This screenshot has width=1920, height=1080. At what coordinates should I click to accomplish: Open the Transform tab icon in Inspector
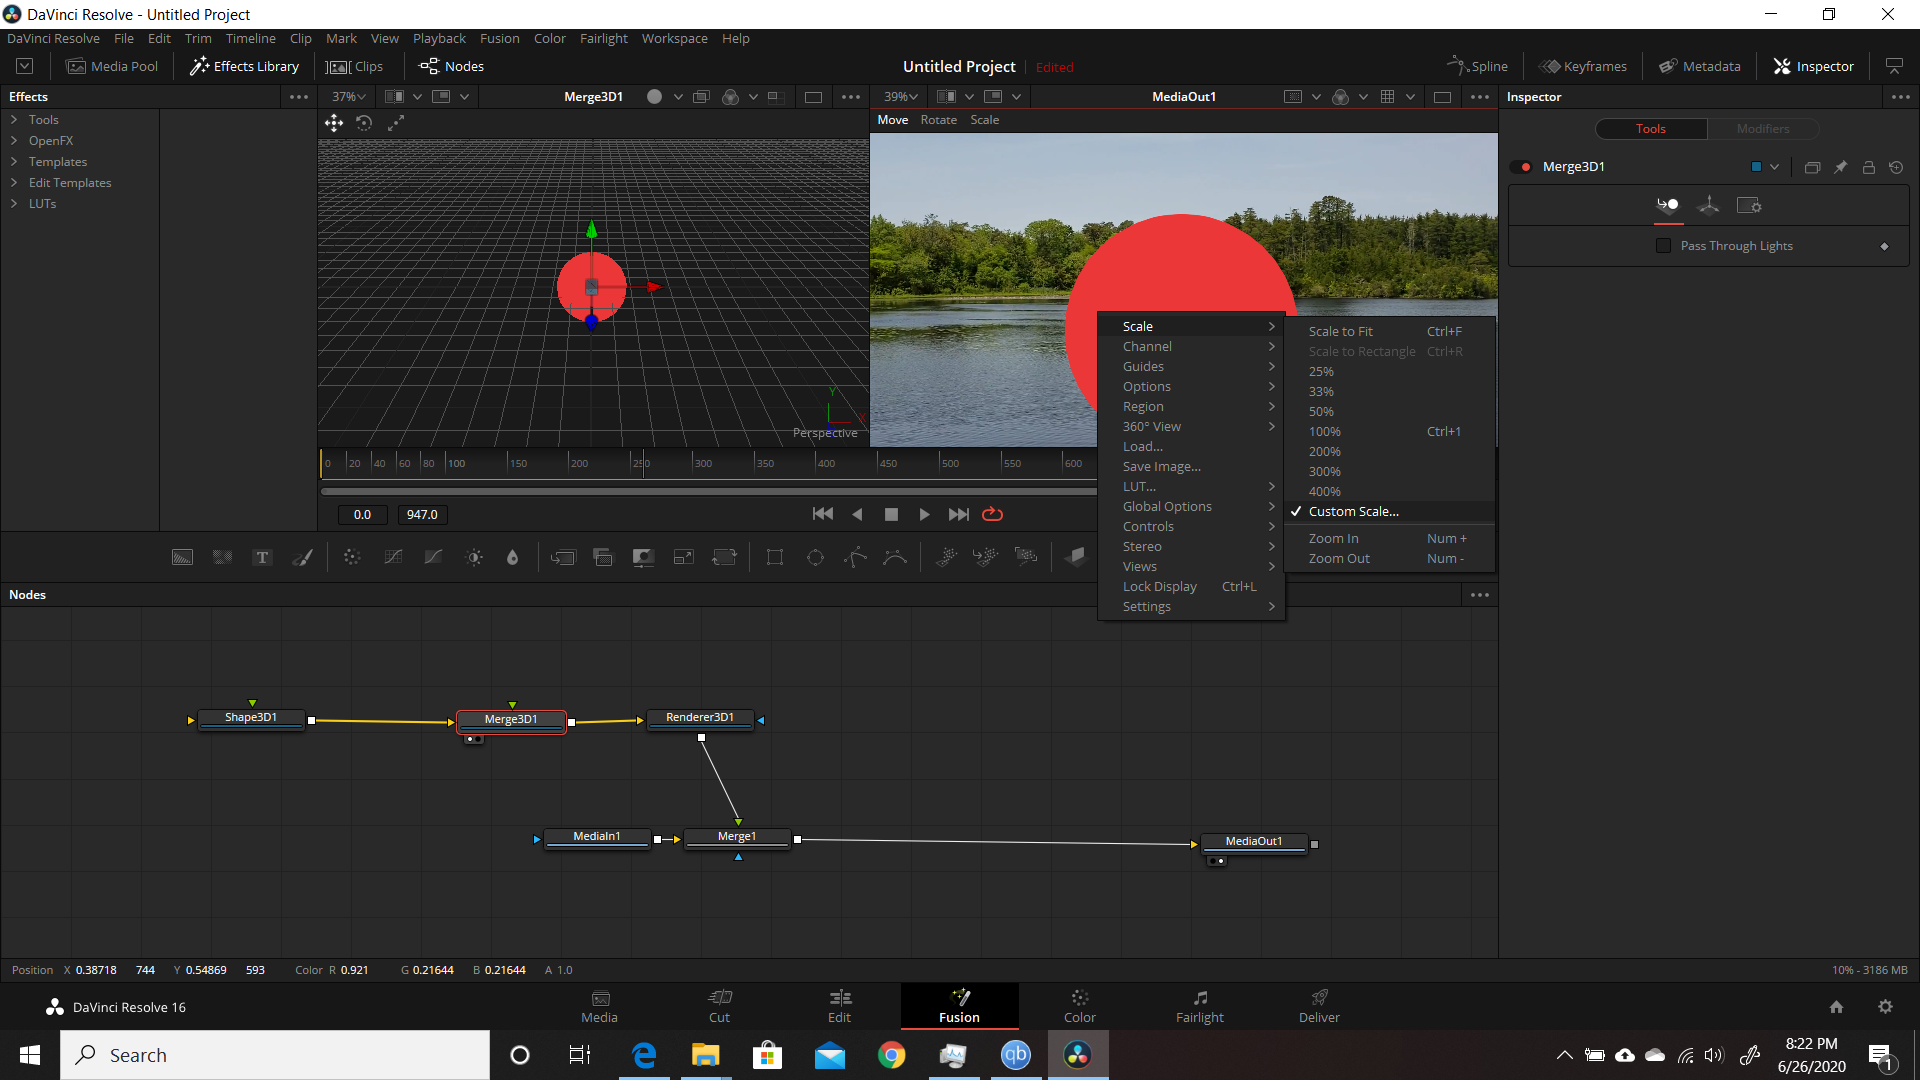(x=1709, y=205)
